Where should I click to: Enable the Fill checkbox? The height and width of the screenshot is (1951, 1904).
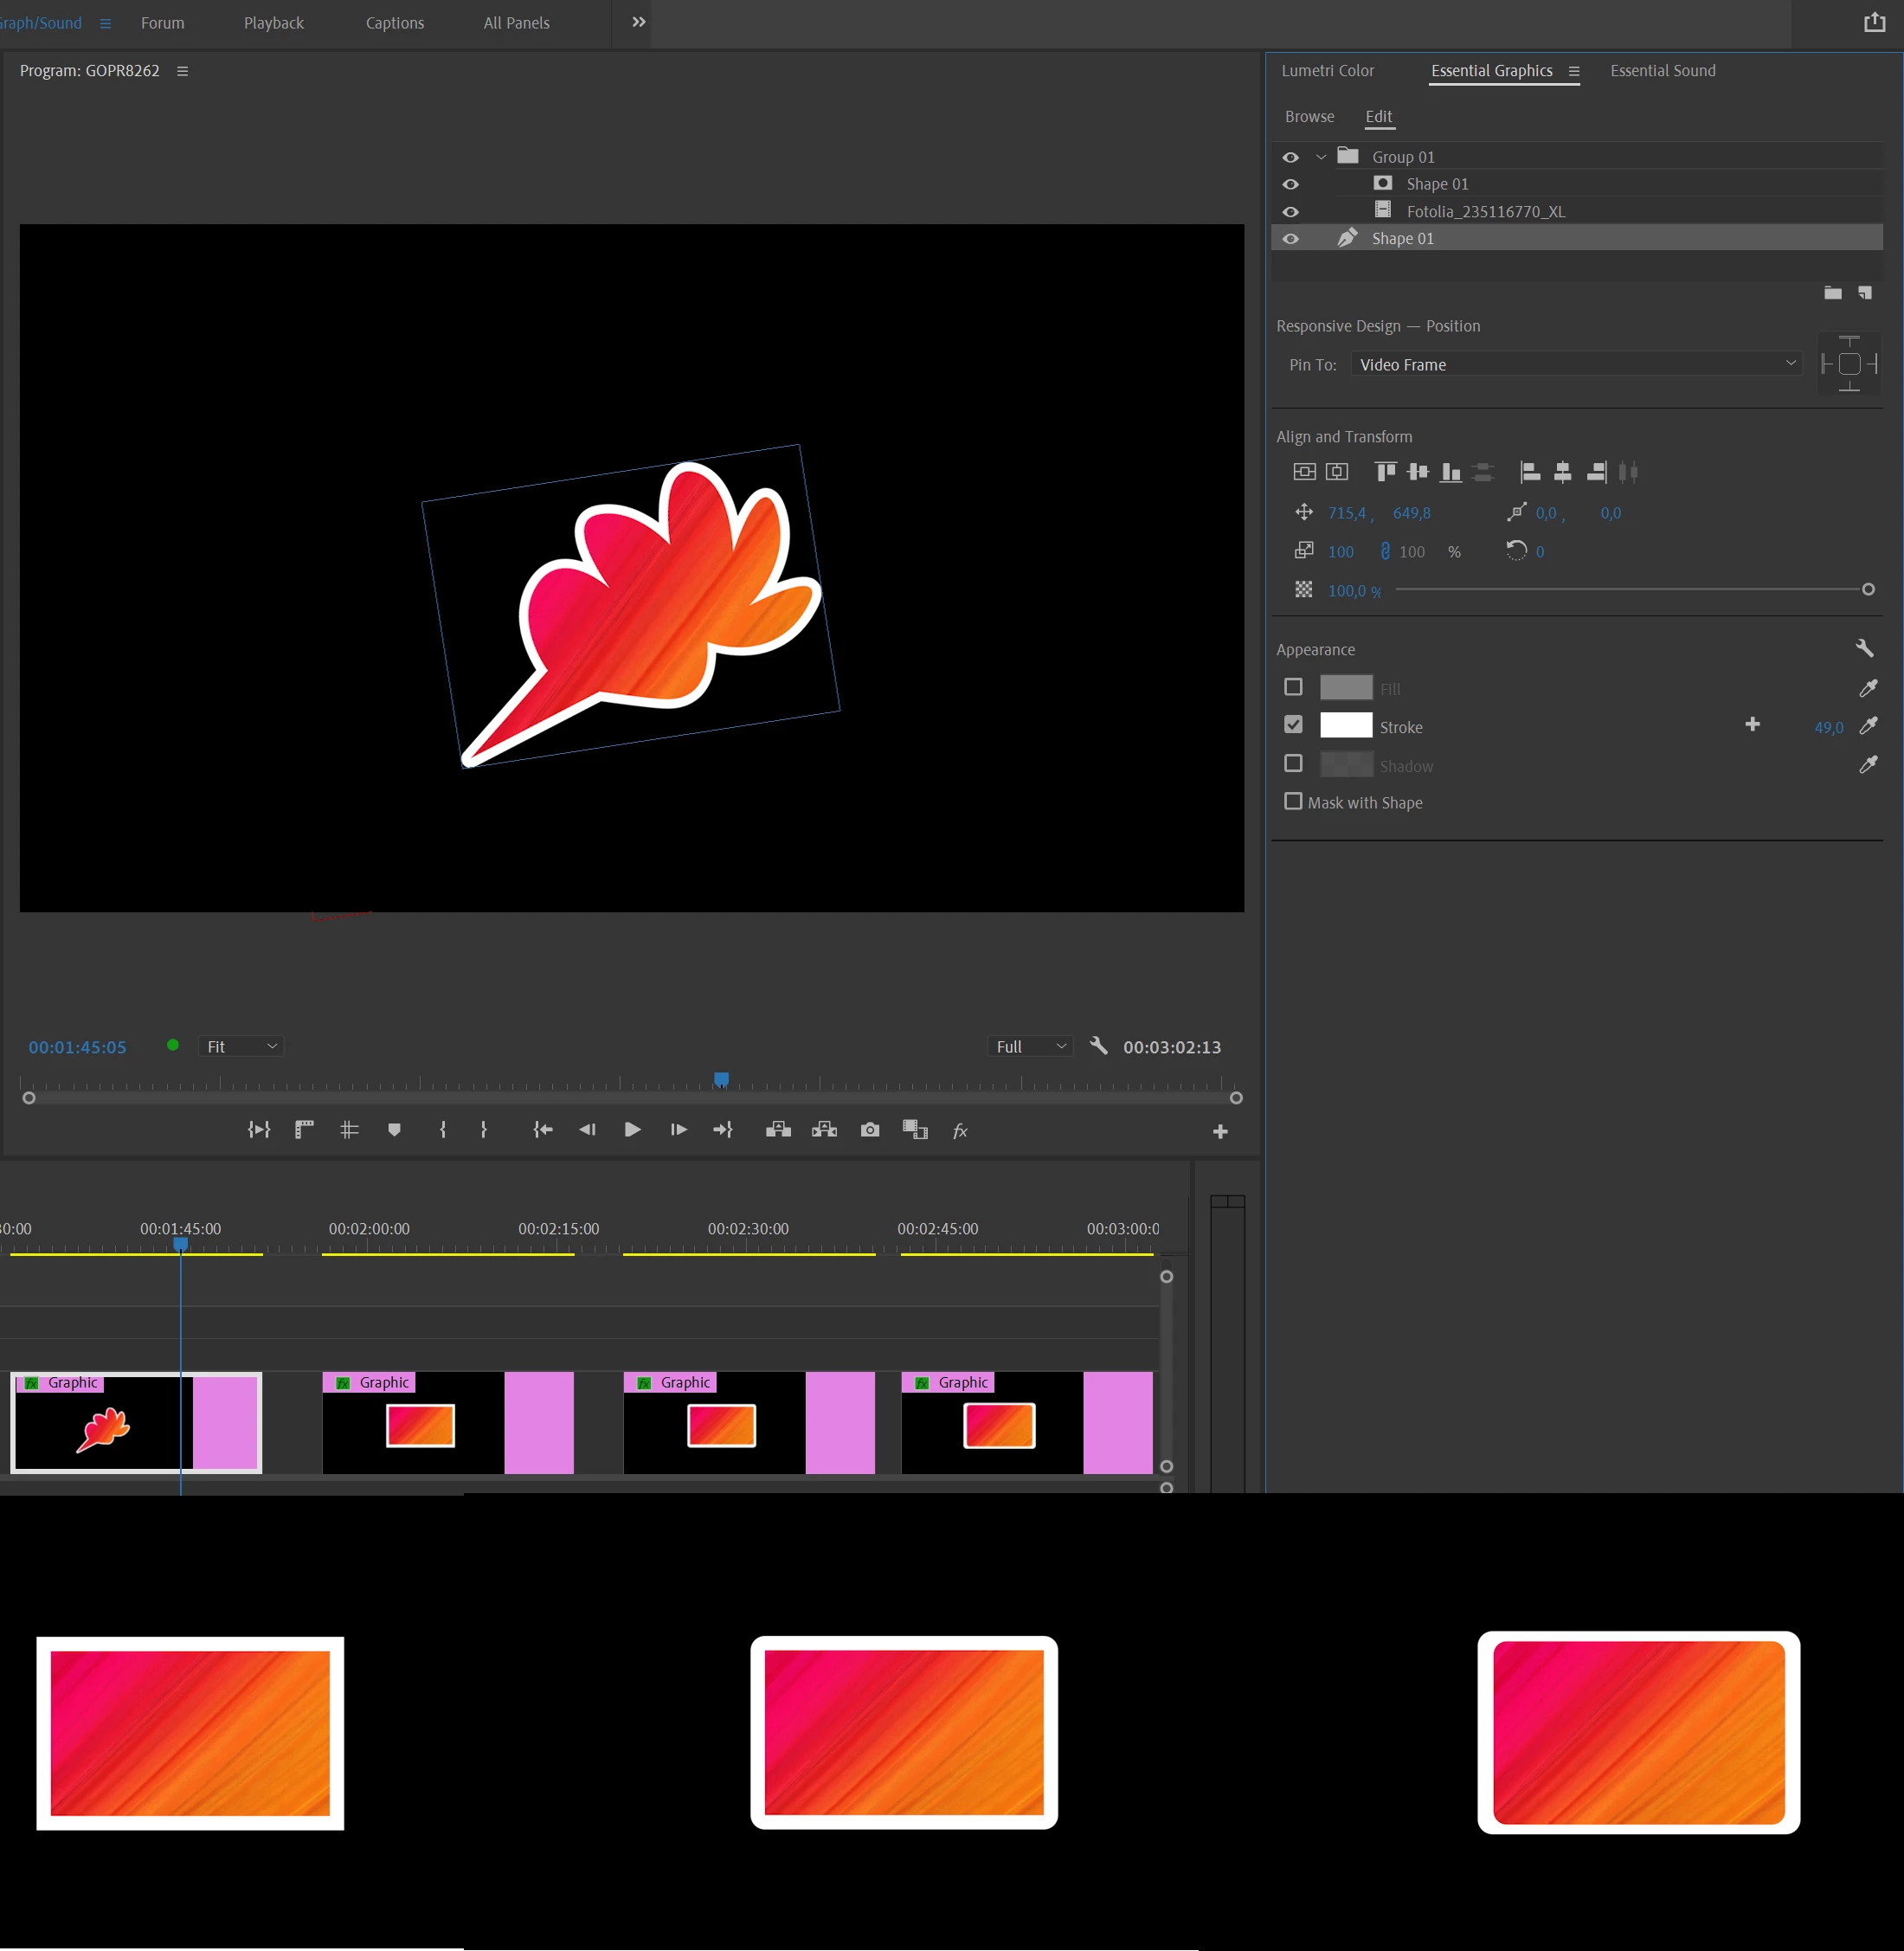pos(1293,687)
